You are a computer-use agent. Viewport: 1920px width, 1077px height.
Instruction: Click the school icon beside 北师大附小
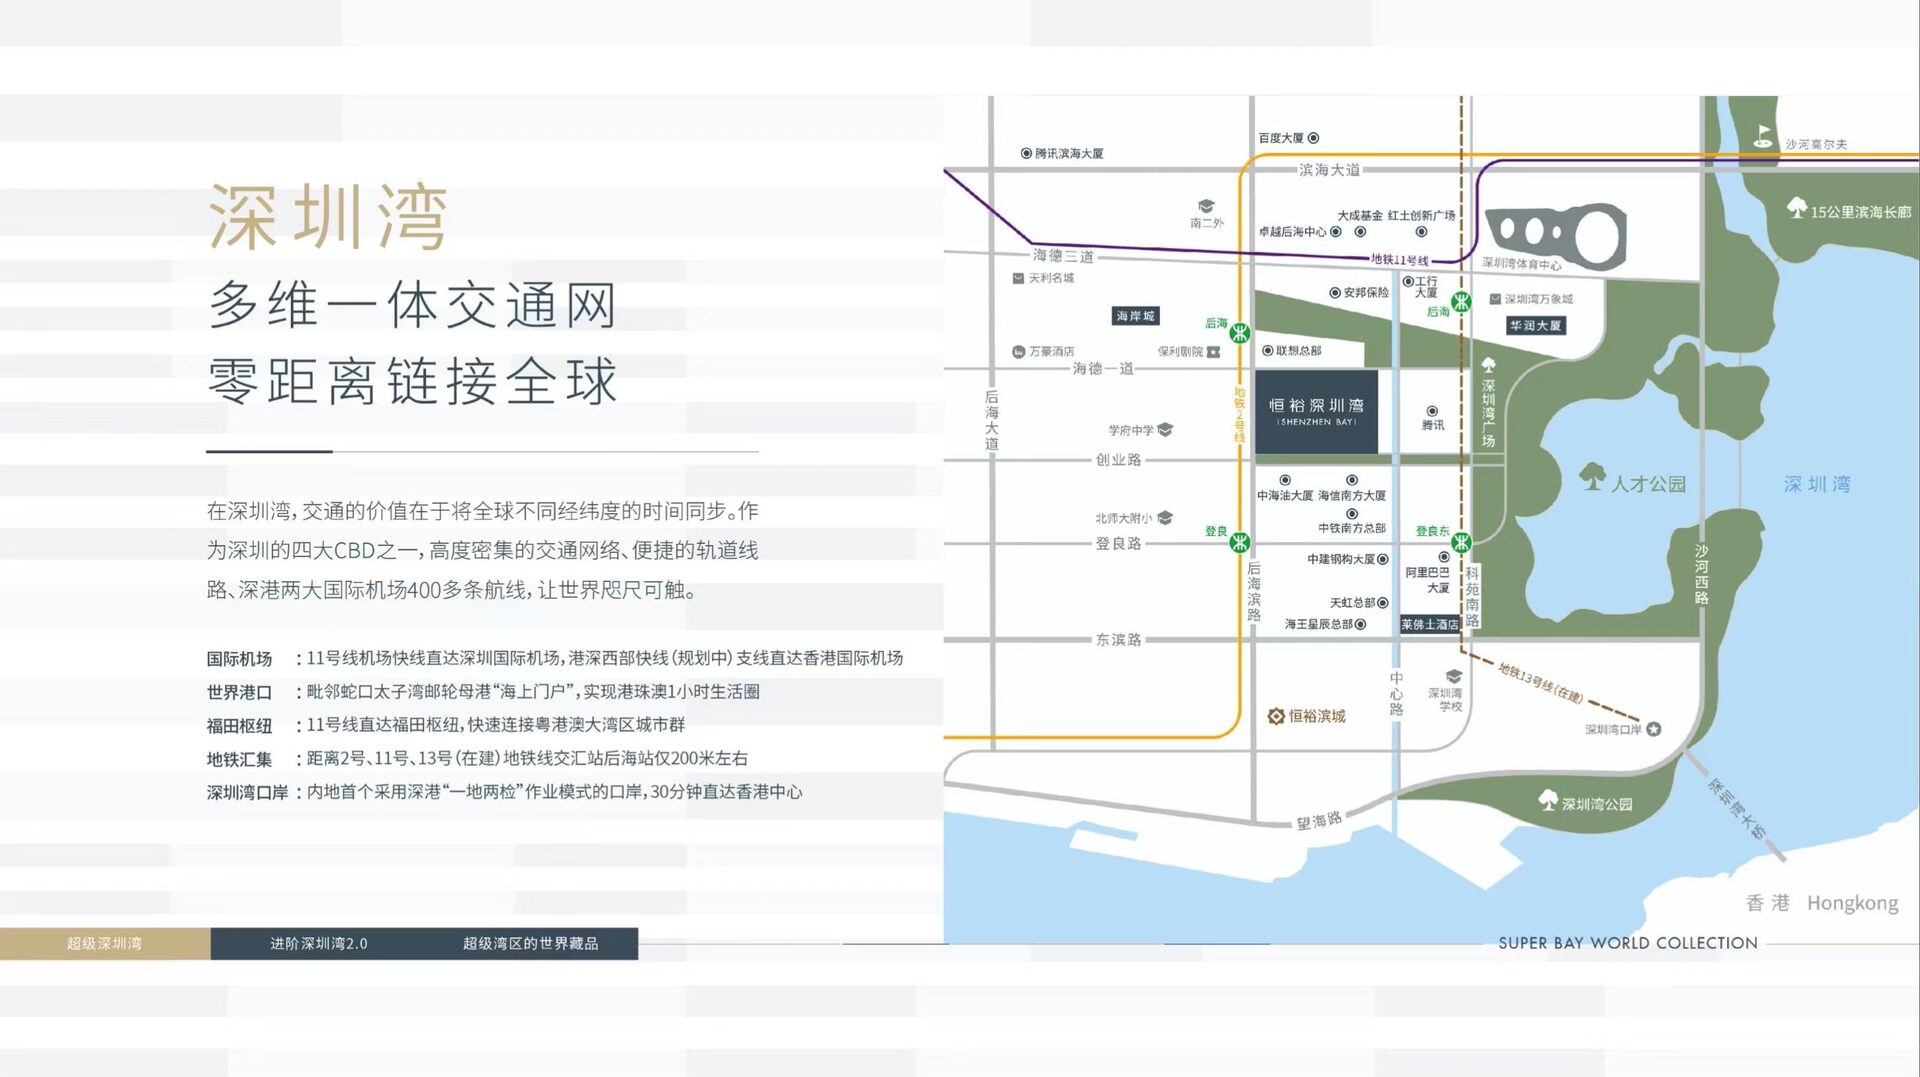1165,518
